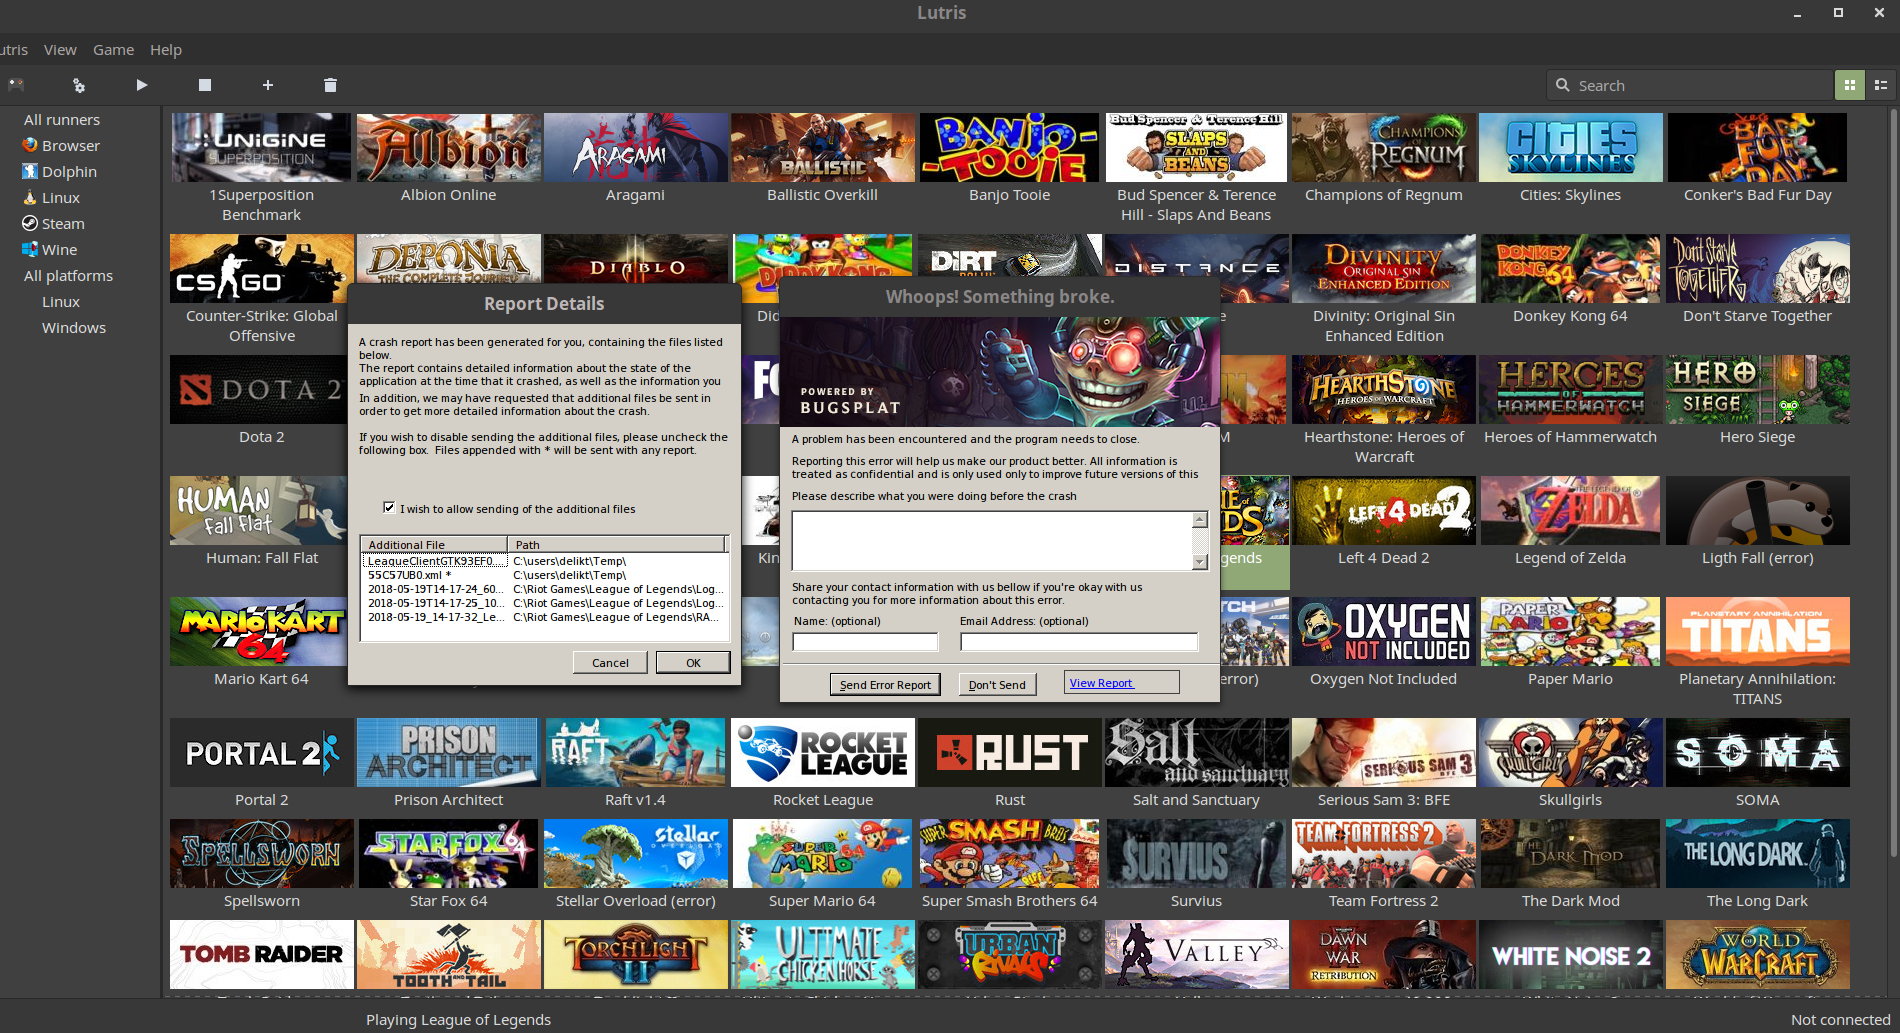Select Legend of Zelda thumbnail
Screen dimensions: 1900x1033
[x=1571, y=510]
